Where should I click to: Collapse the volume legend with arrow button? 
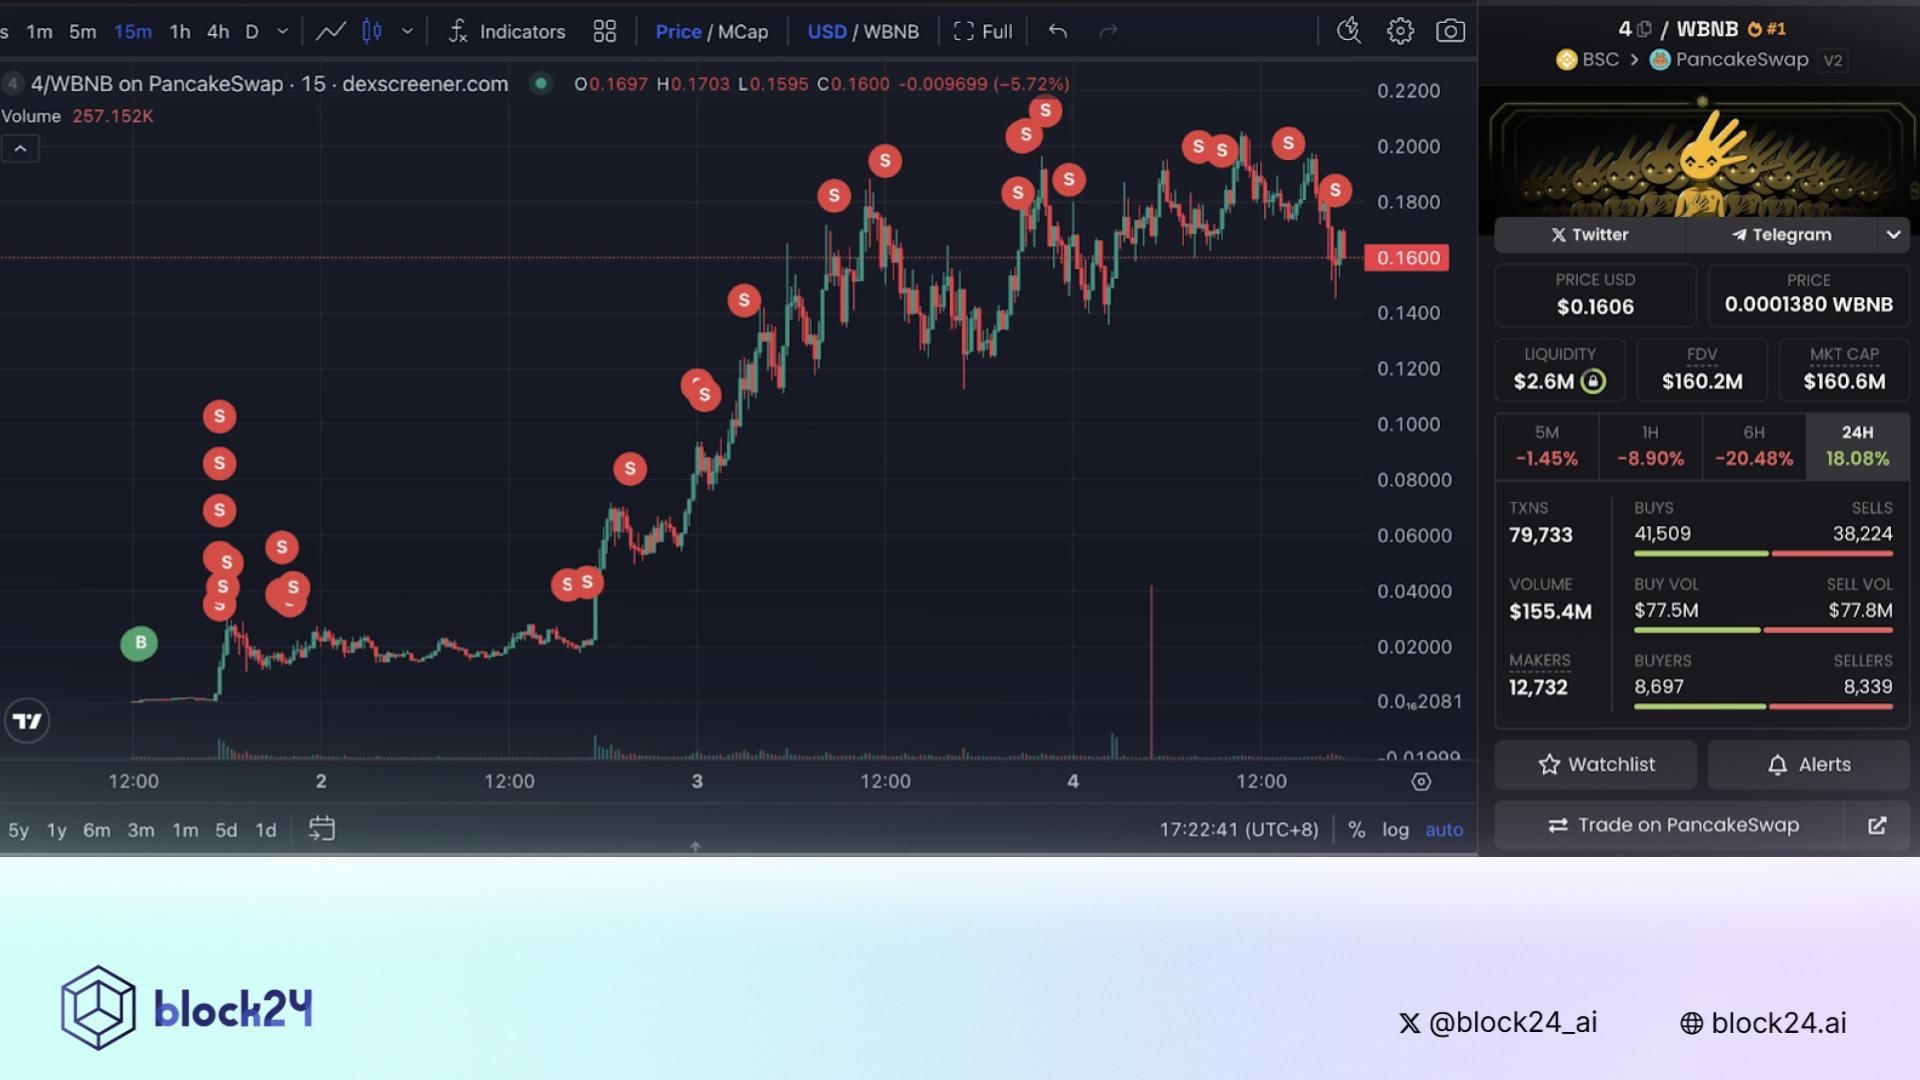pyautogui.click(x=20, y=149)
